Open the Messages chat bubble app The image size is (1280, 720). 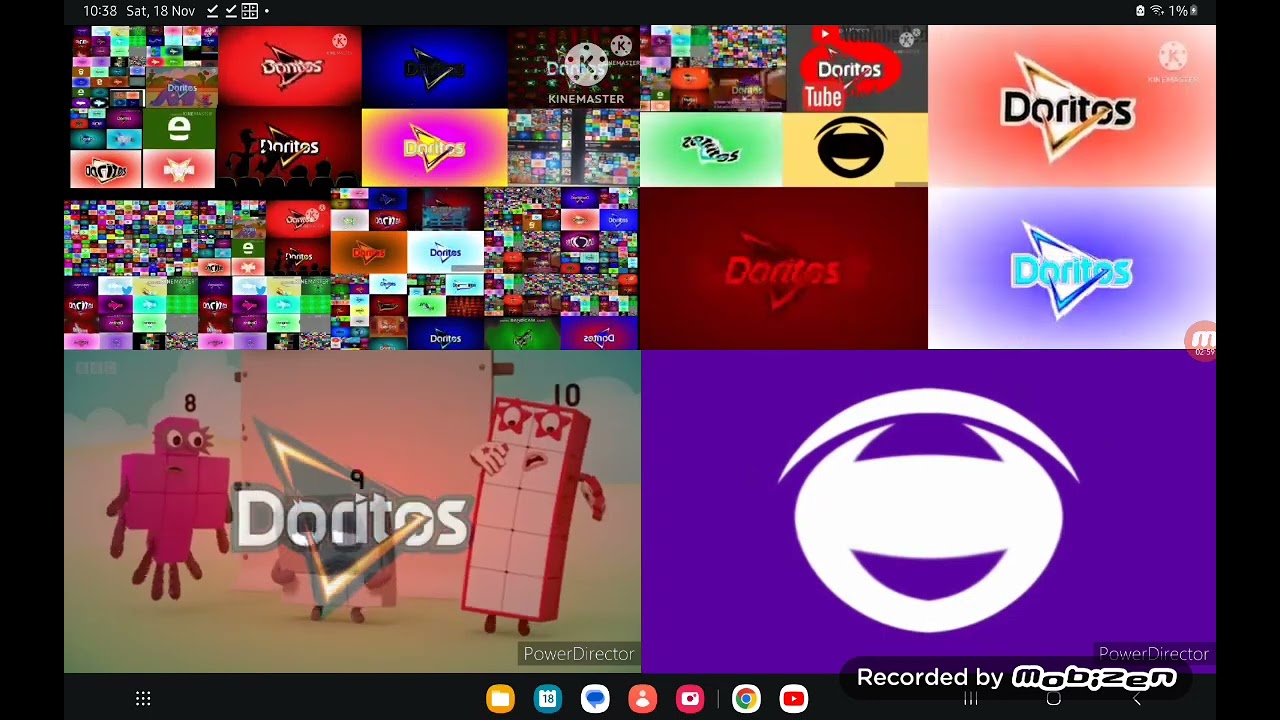pos(595,699)
